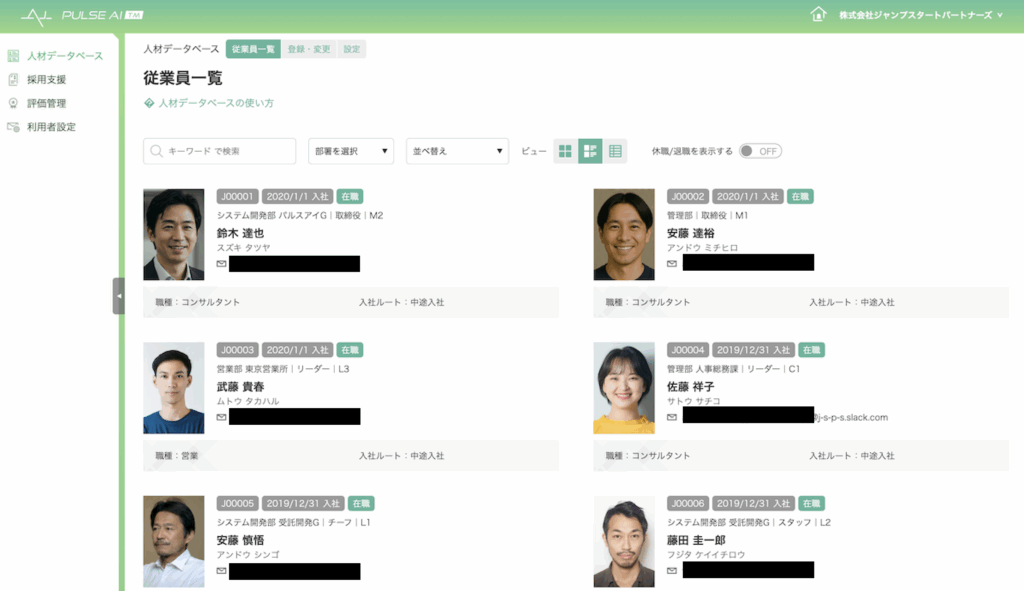Click the diamond icon beside 人材データベースの使い方
Screen dimensions: 1024x591
149,103
